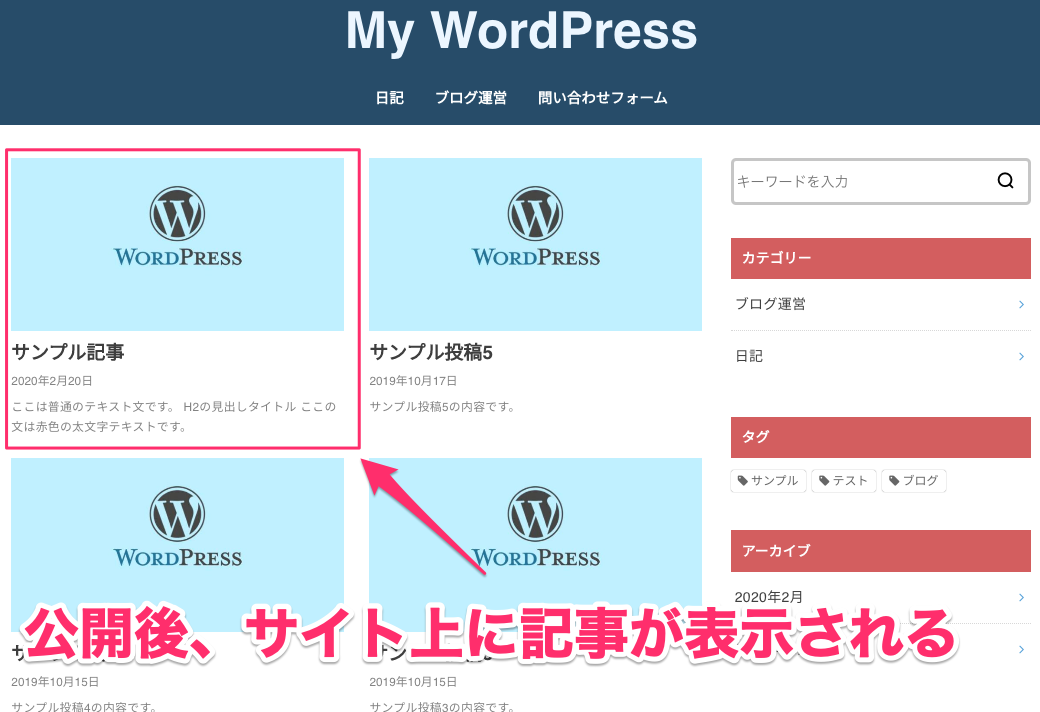The width and height of the screenshot is (1040, 712).
Task: Click the サンプル記事 WordPress thumbnail image
Action: [177, 244]
